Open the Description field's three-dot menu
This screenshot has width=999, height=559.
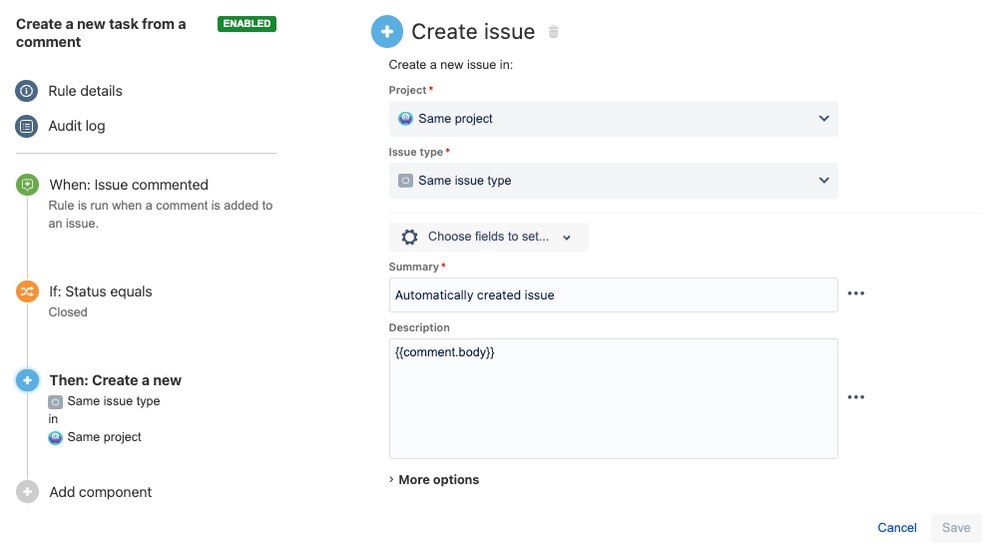click(x=856, y=398)
